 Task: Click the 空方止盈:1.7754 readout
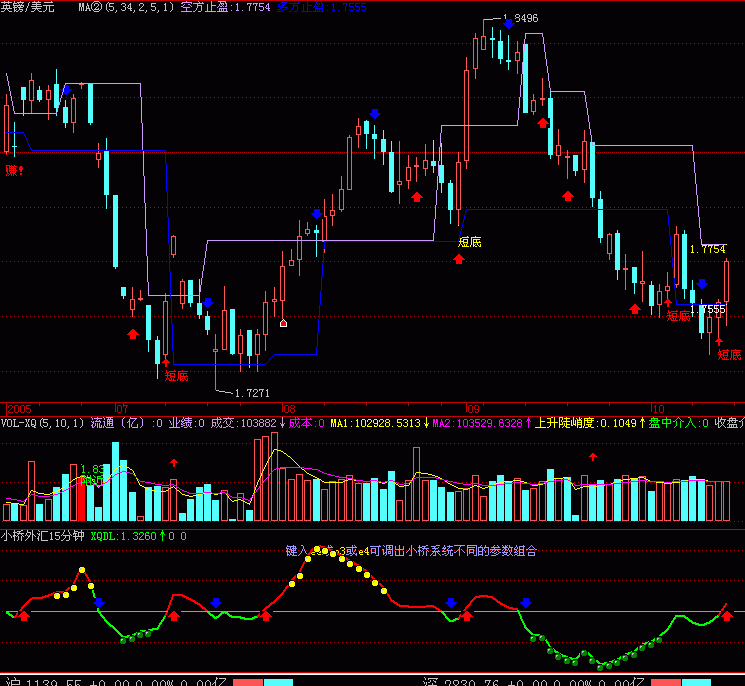coord(225,7)
